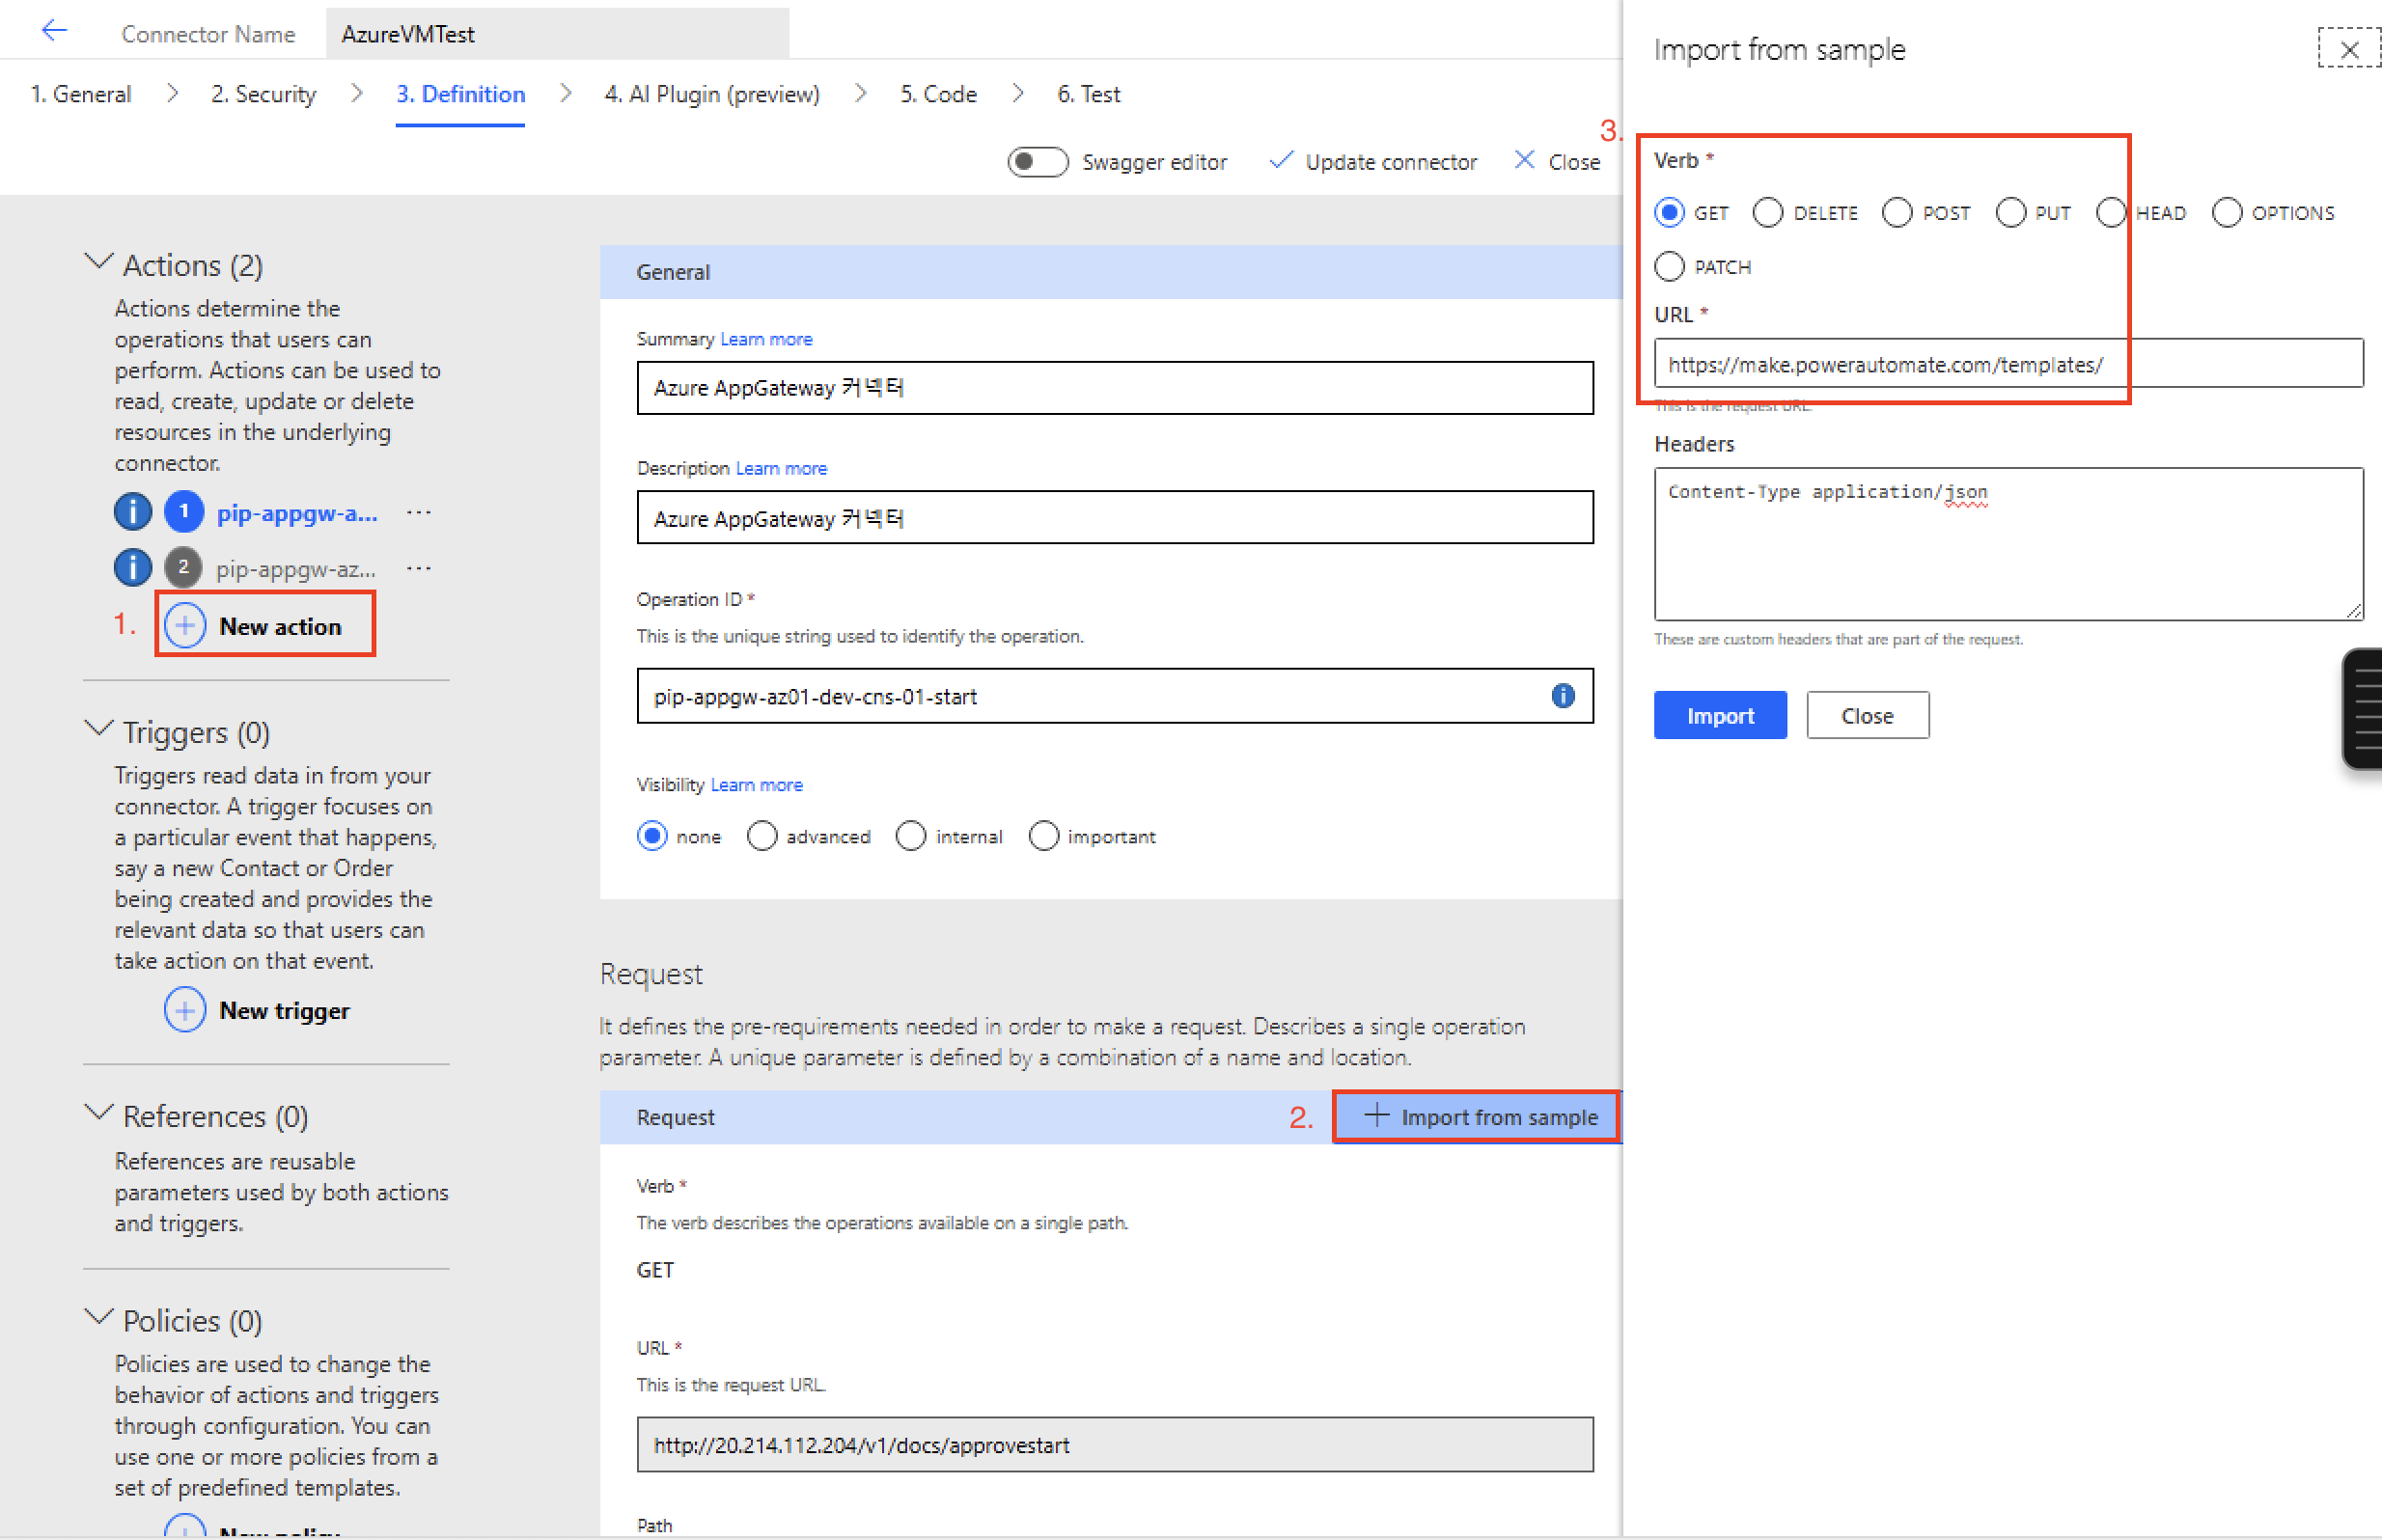2382x1540 pixels.
Task: Select the PUT verb radio button
Action: point(2011,213)
